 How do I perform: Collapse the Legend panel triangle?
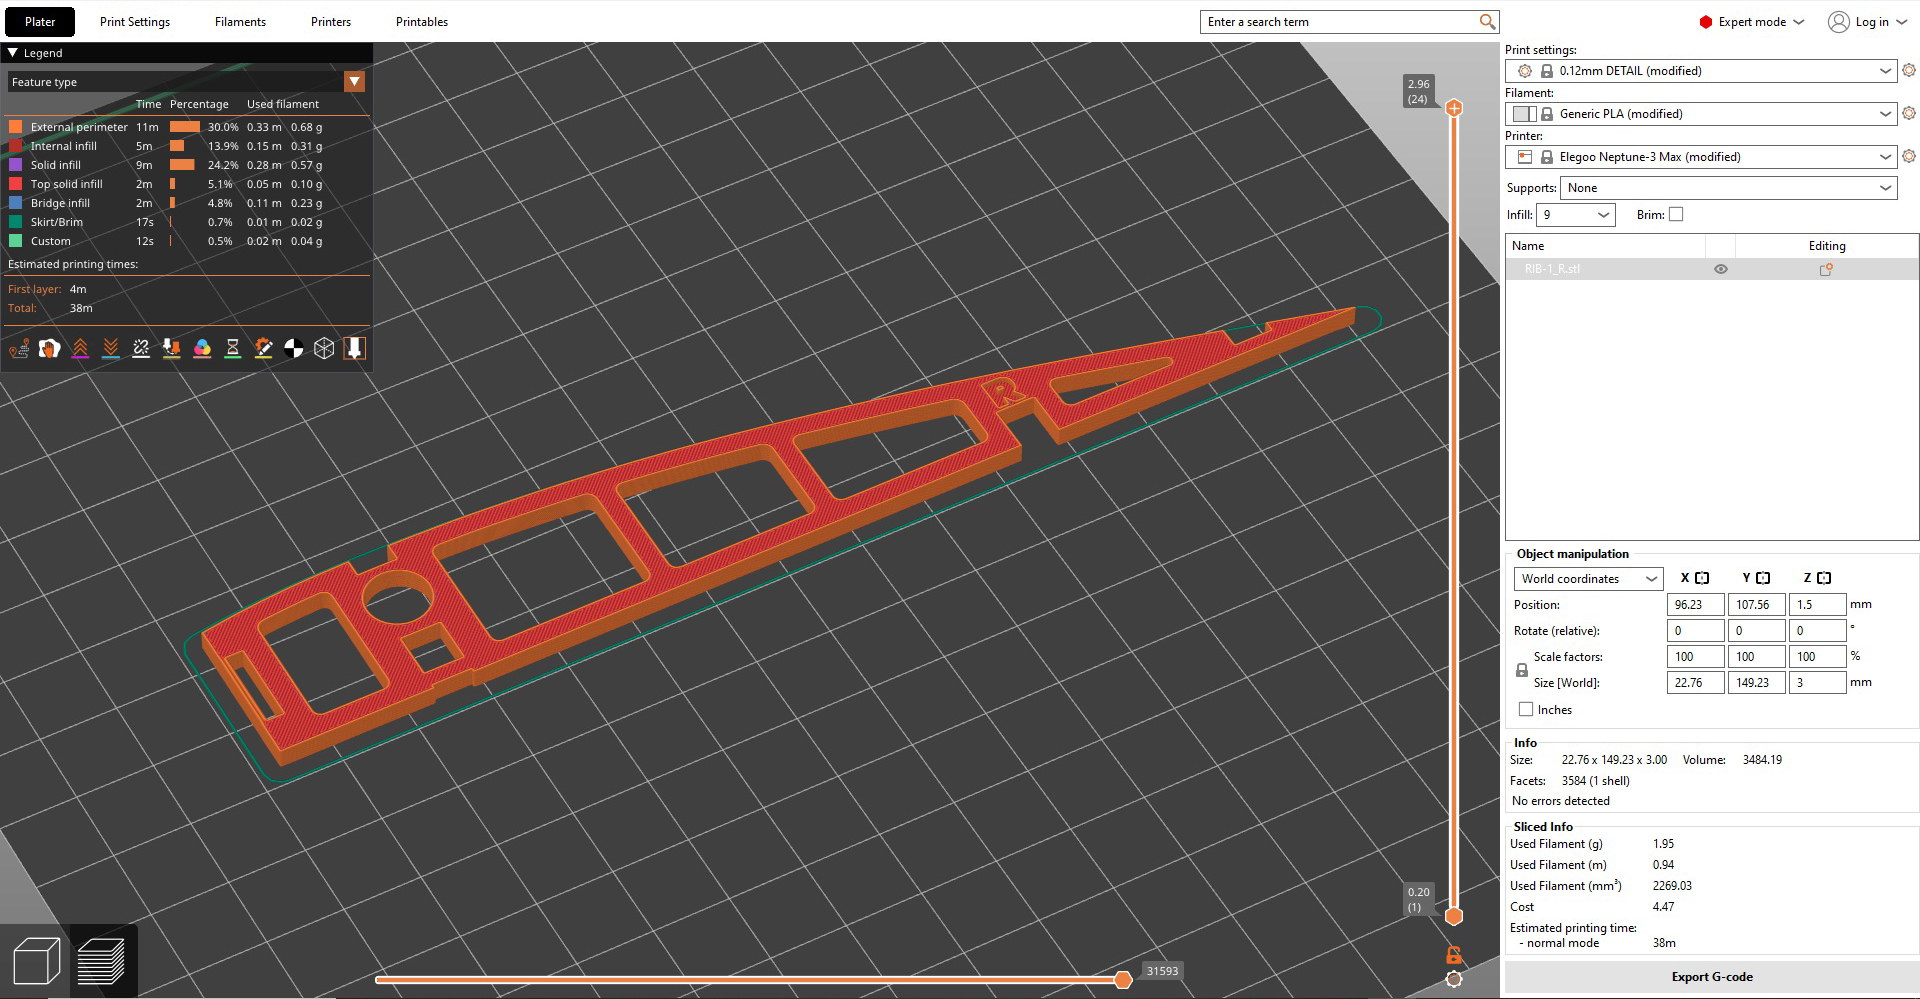(x=13, y=53)
